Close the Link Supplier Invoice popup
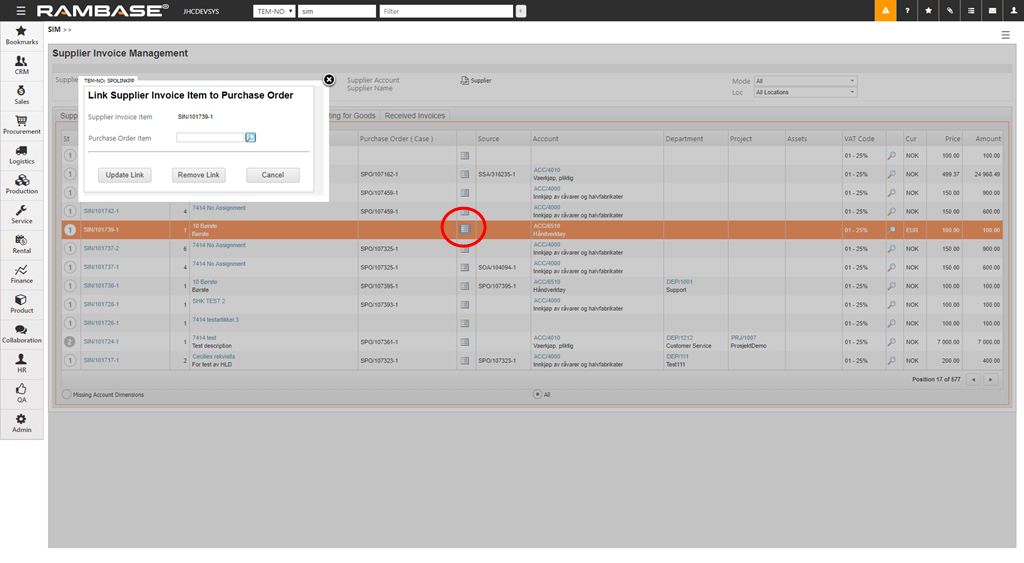 point(328,79)
